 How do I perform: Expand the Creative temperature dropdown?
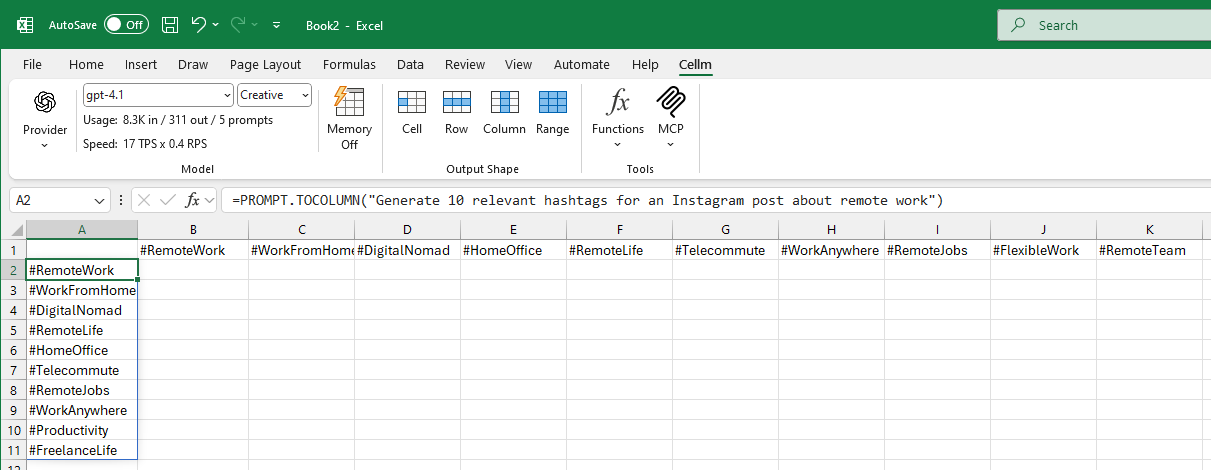pyautogui.click(x=305, y=95)
